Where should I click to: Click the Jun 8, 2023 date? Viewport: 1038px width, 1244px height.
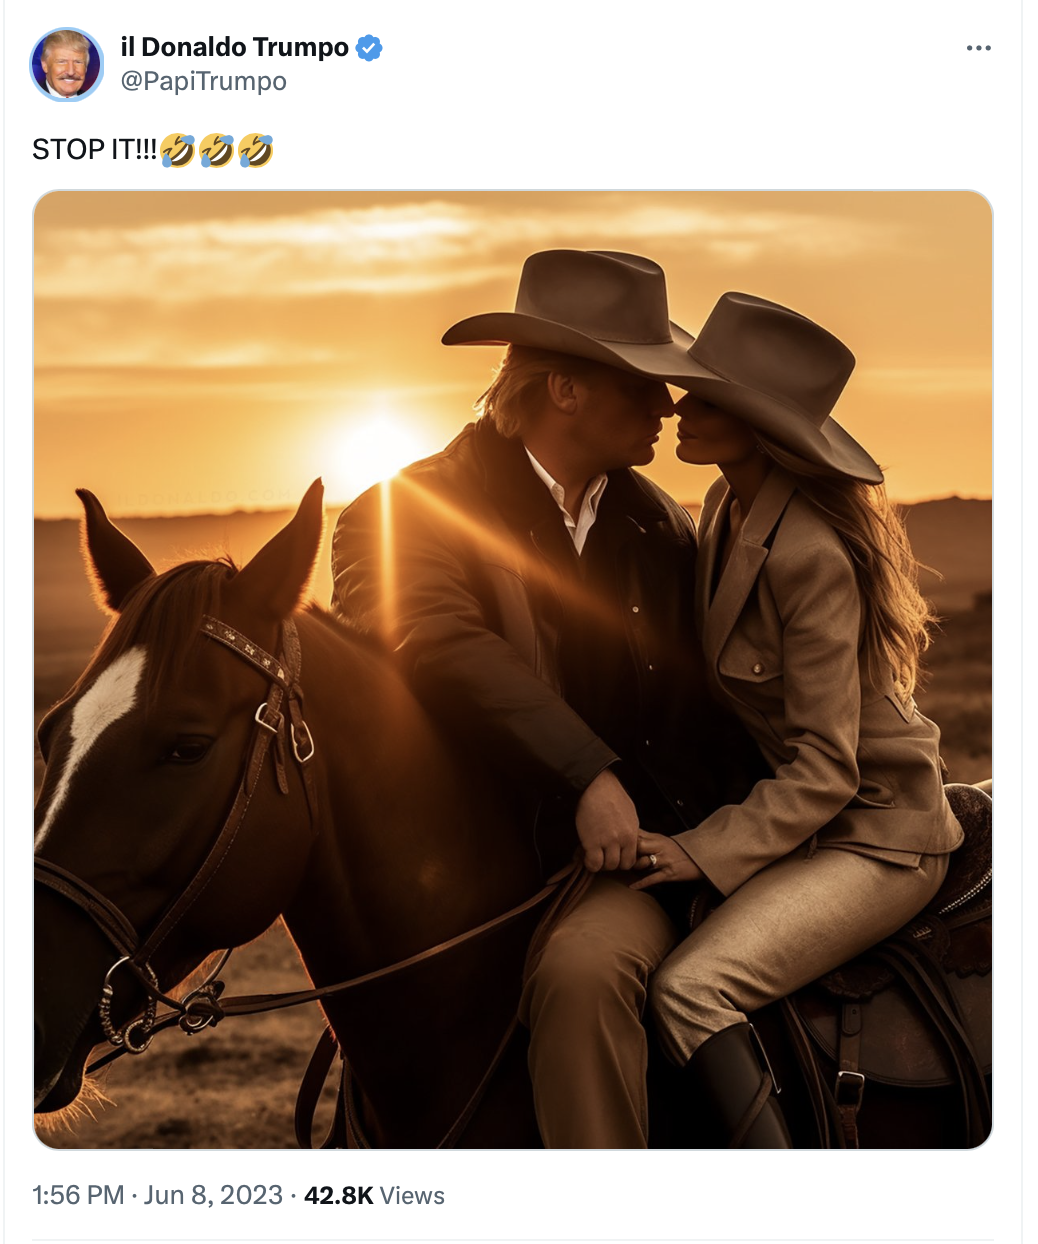tap(213, 1195)
